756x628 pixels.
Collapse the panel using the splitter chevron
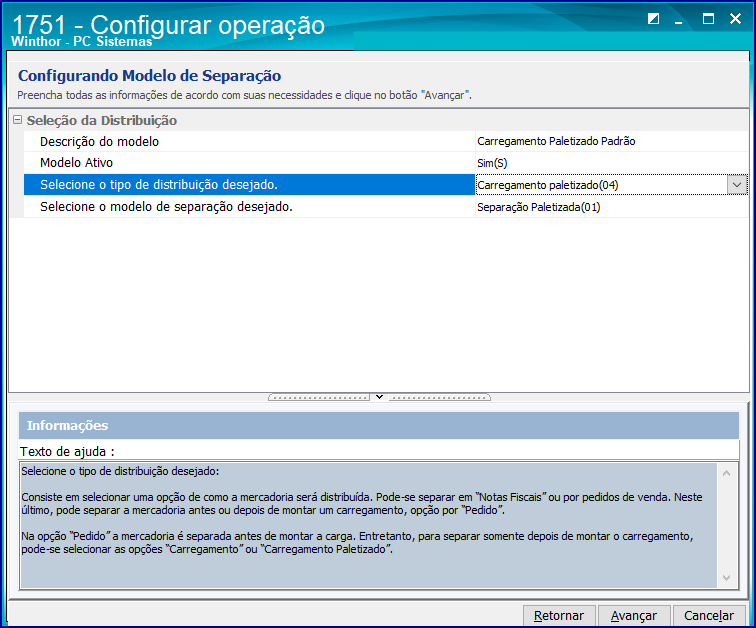(x=379, y=397)
